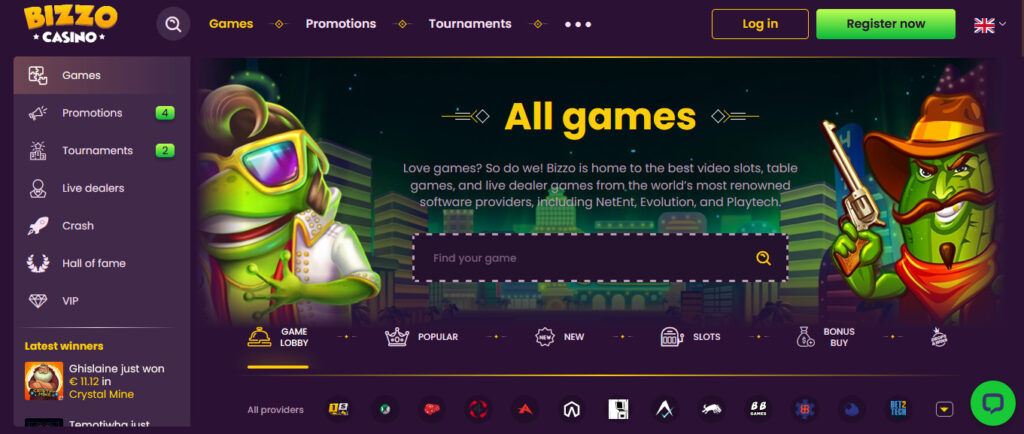Expand the language selector with UK flag
The width and height of the screenshot is (1024, 434).
point(990,25)
